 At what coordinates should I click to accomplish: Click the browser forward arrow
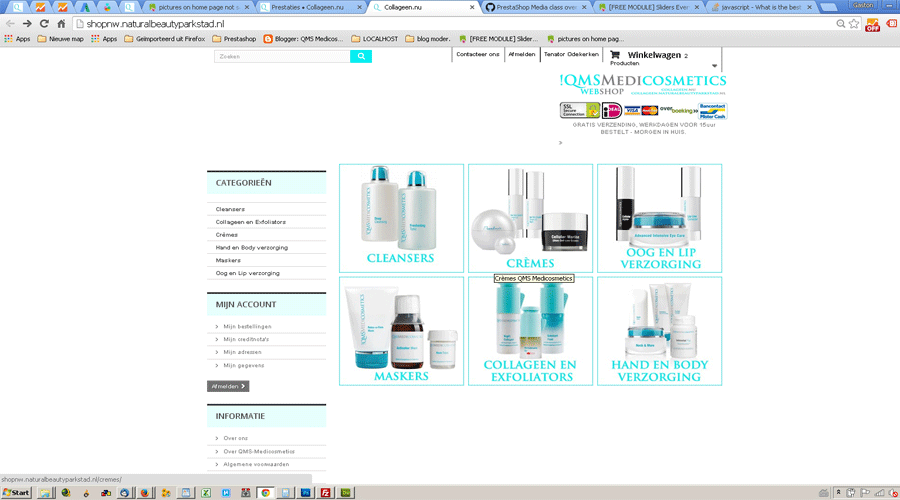[x=27, y=24]
